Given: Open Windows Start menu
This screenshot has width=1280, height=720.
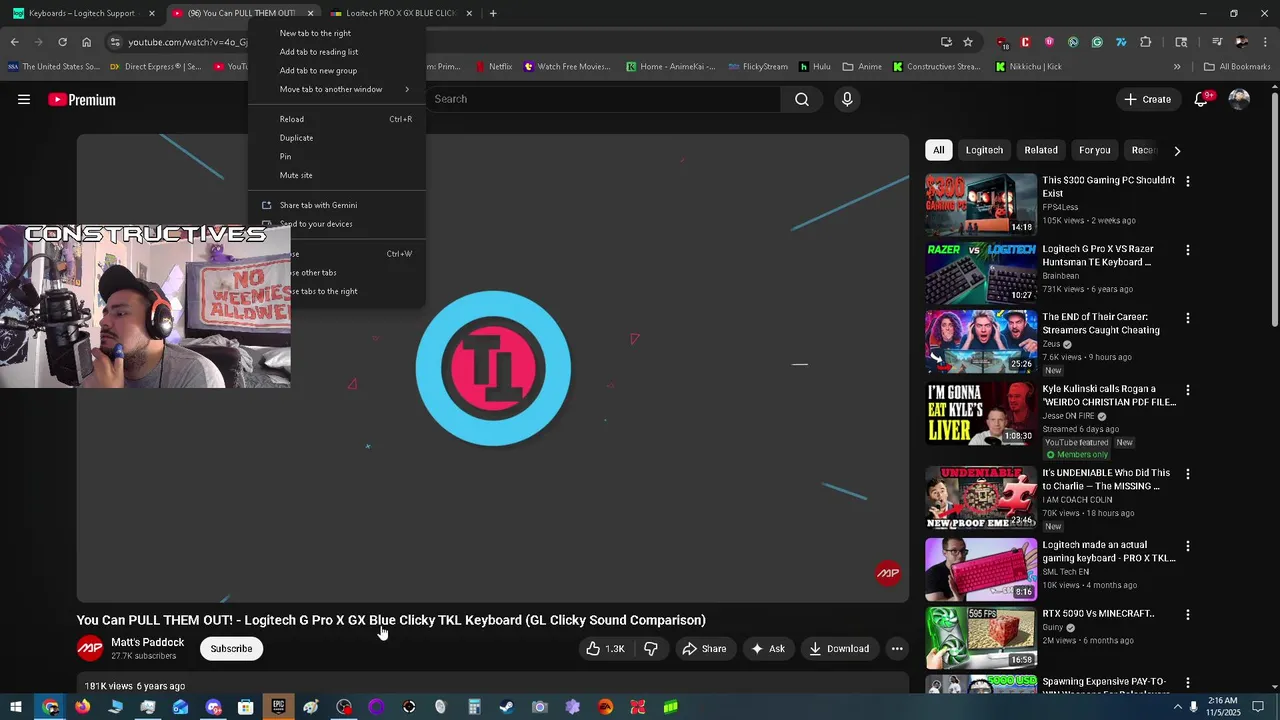Looking at the screenshot, I should tap(16, 707).
